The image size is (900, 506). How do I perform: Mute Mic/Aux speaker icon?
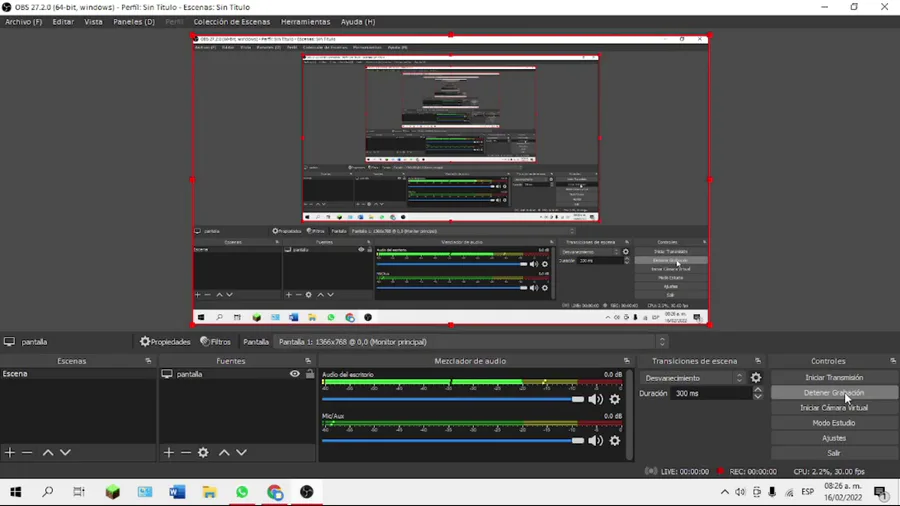[596, 441]
